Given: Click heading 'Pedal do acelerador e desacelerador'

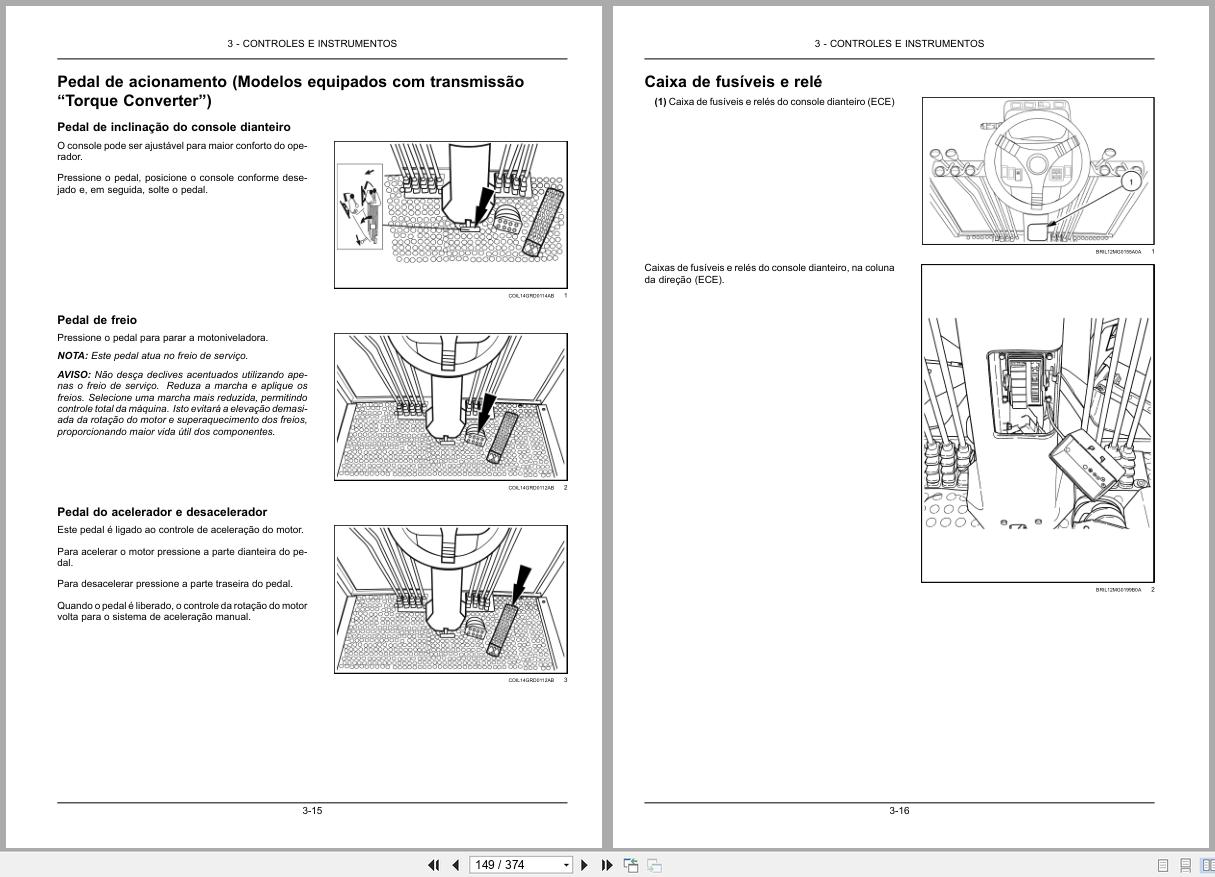Looking at the screenshot, I should point(162,512).
